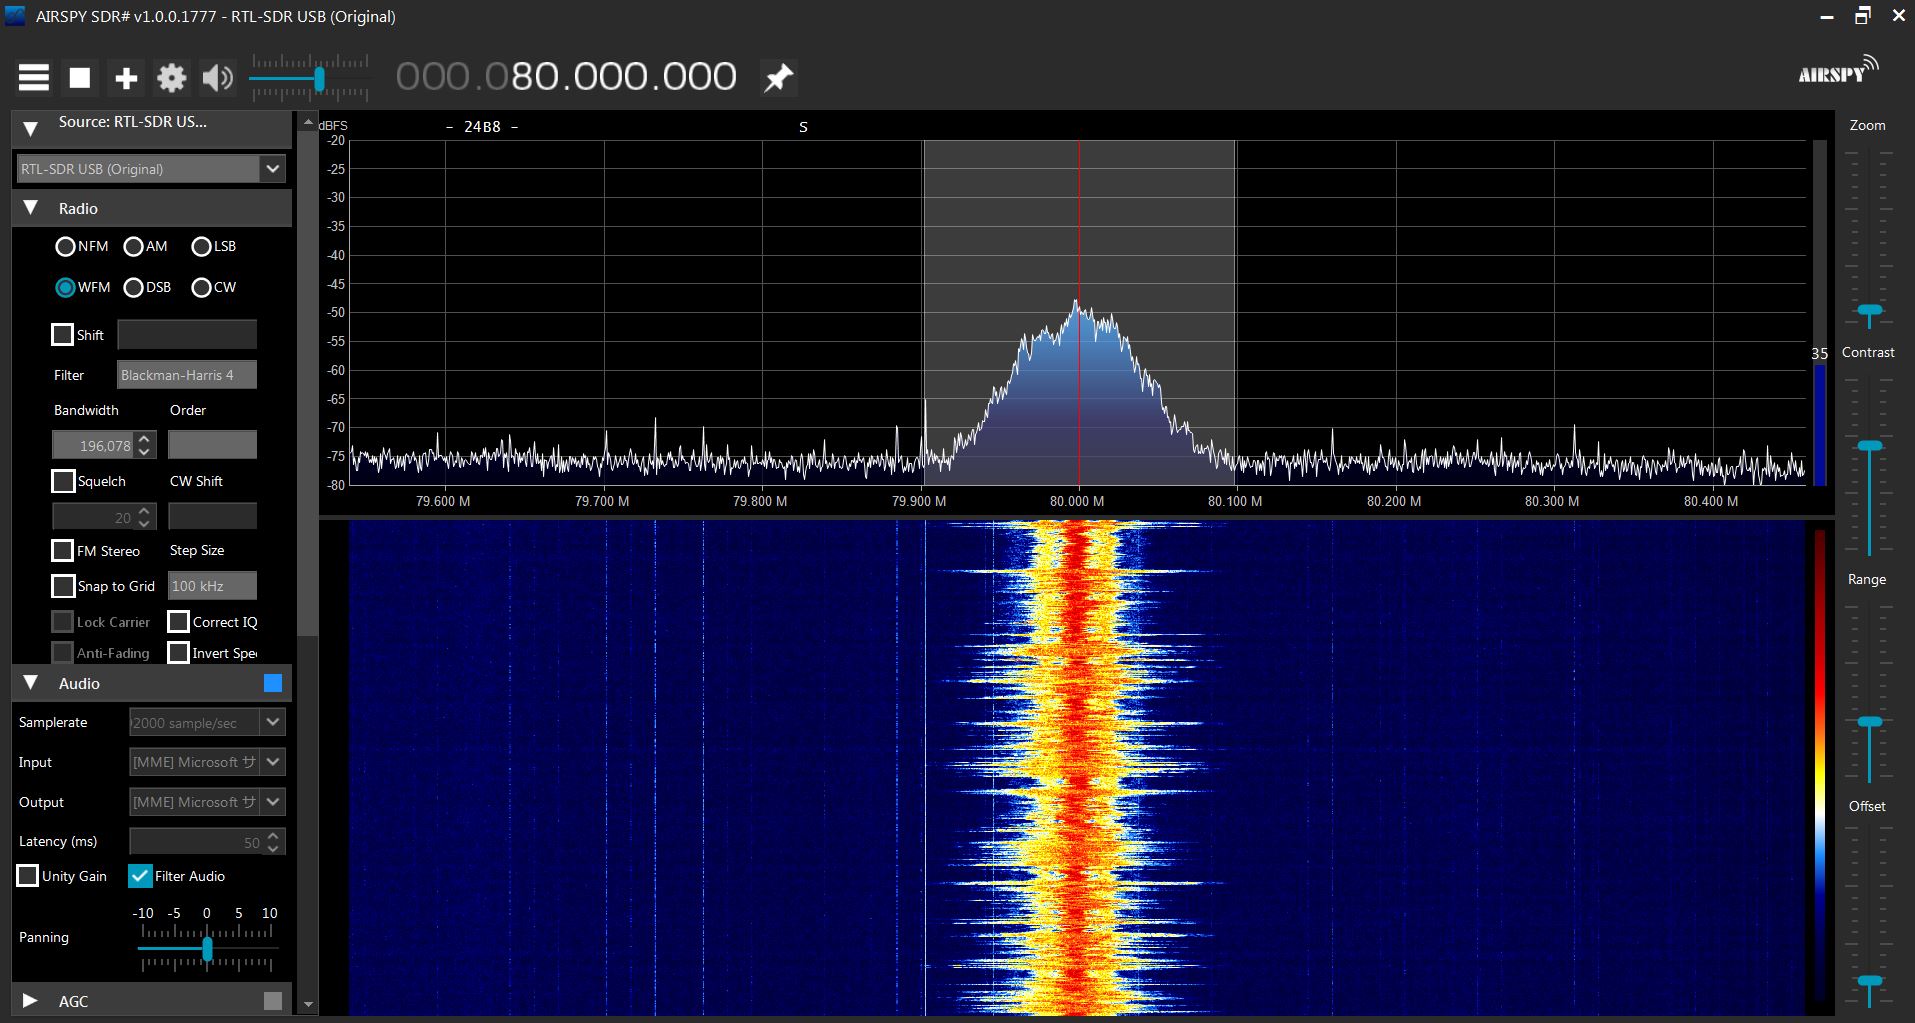Increase the Bandwidth value with the up arrow
The width and height of the screenshot is (1915, 1023).
(145, 438)
